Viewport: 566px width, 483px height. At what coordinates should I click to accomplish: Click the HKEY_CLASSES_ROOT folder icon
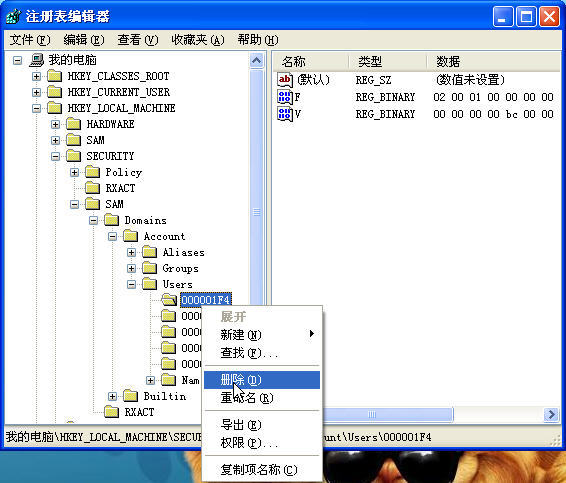[55, 76]
